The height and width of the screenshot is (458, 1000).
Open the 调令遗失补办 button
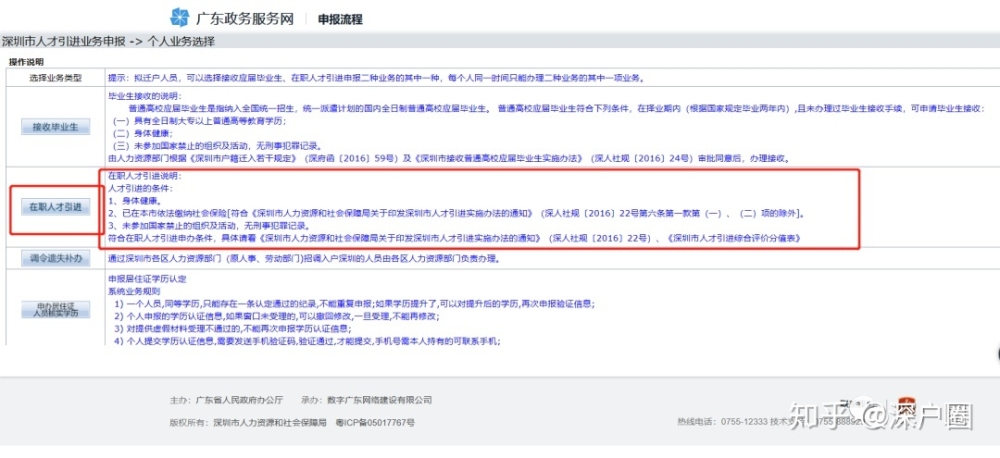tap(55, 258)
